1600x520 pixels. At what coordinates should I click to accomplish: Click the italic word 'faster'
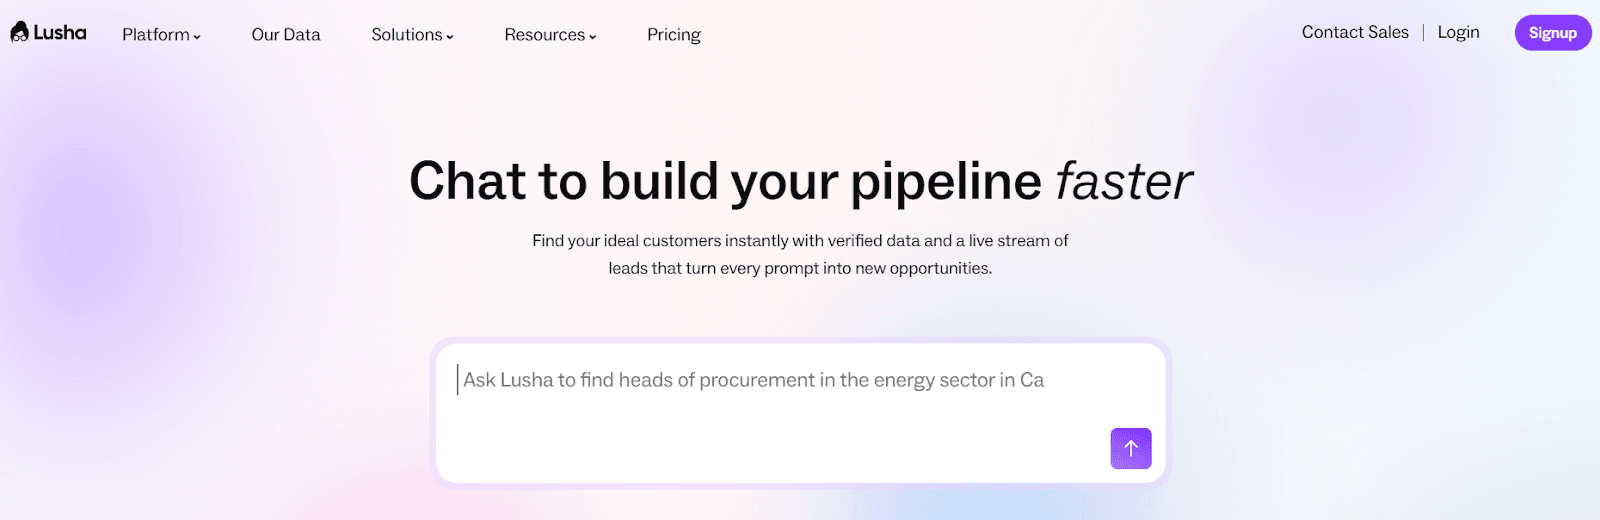click(1124, 182)
